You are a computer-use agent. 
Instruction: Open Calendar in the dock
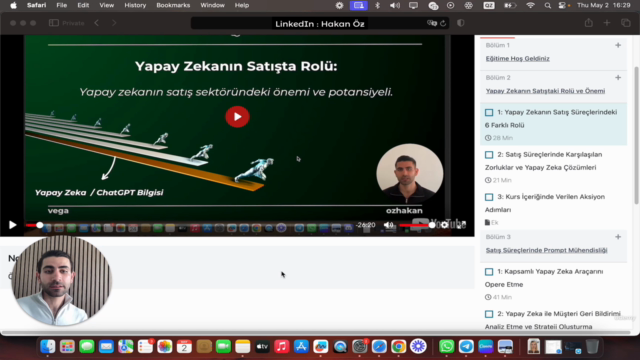tap(184, 347)
